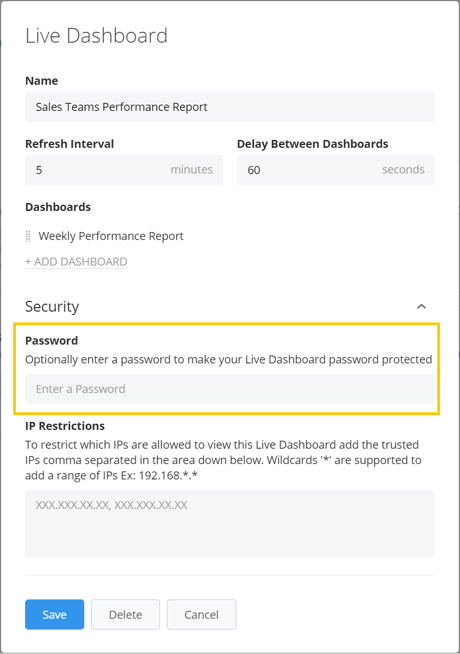Image resolution: width=460 pixels, height=654 pixels.
Task: Click the Password label text
Action: click(52, 340)
